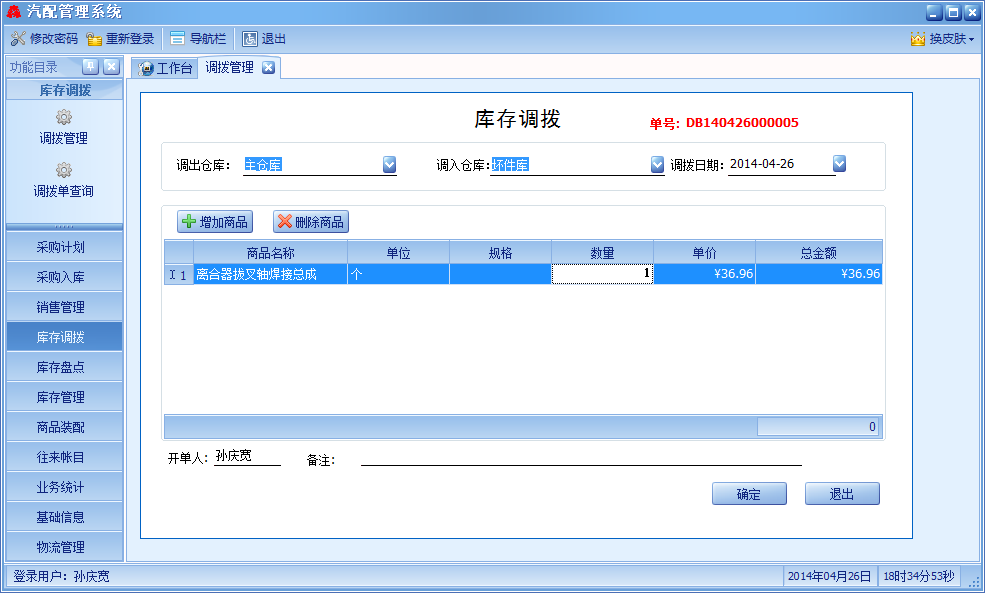Image resolution: width=985 pixels, height=593 pixels.
Task: Switch to the 工作台 tab
Action: pos(166,68)
